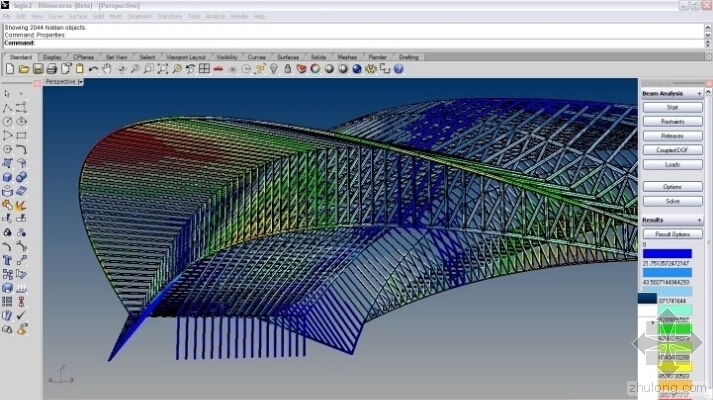The height and width of the screenshot is (400, 713).
Task: Click the Undo arrow icon
Action: click(x=93, y=69)
